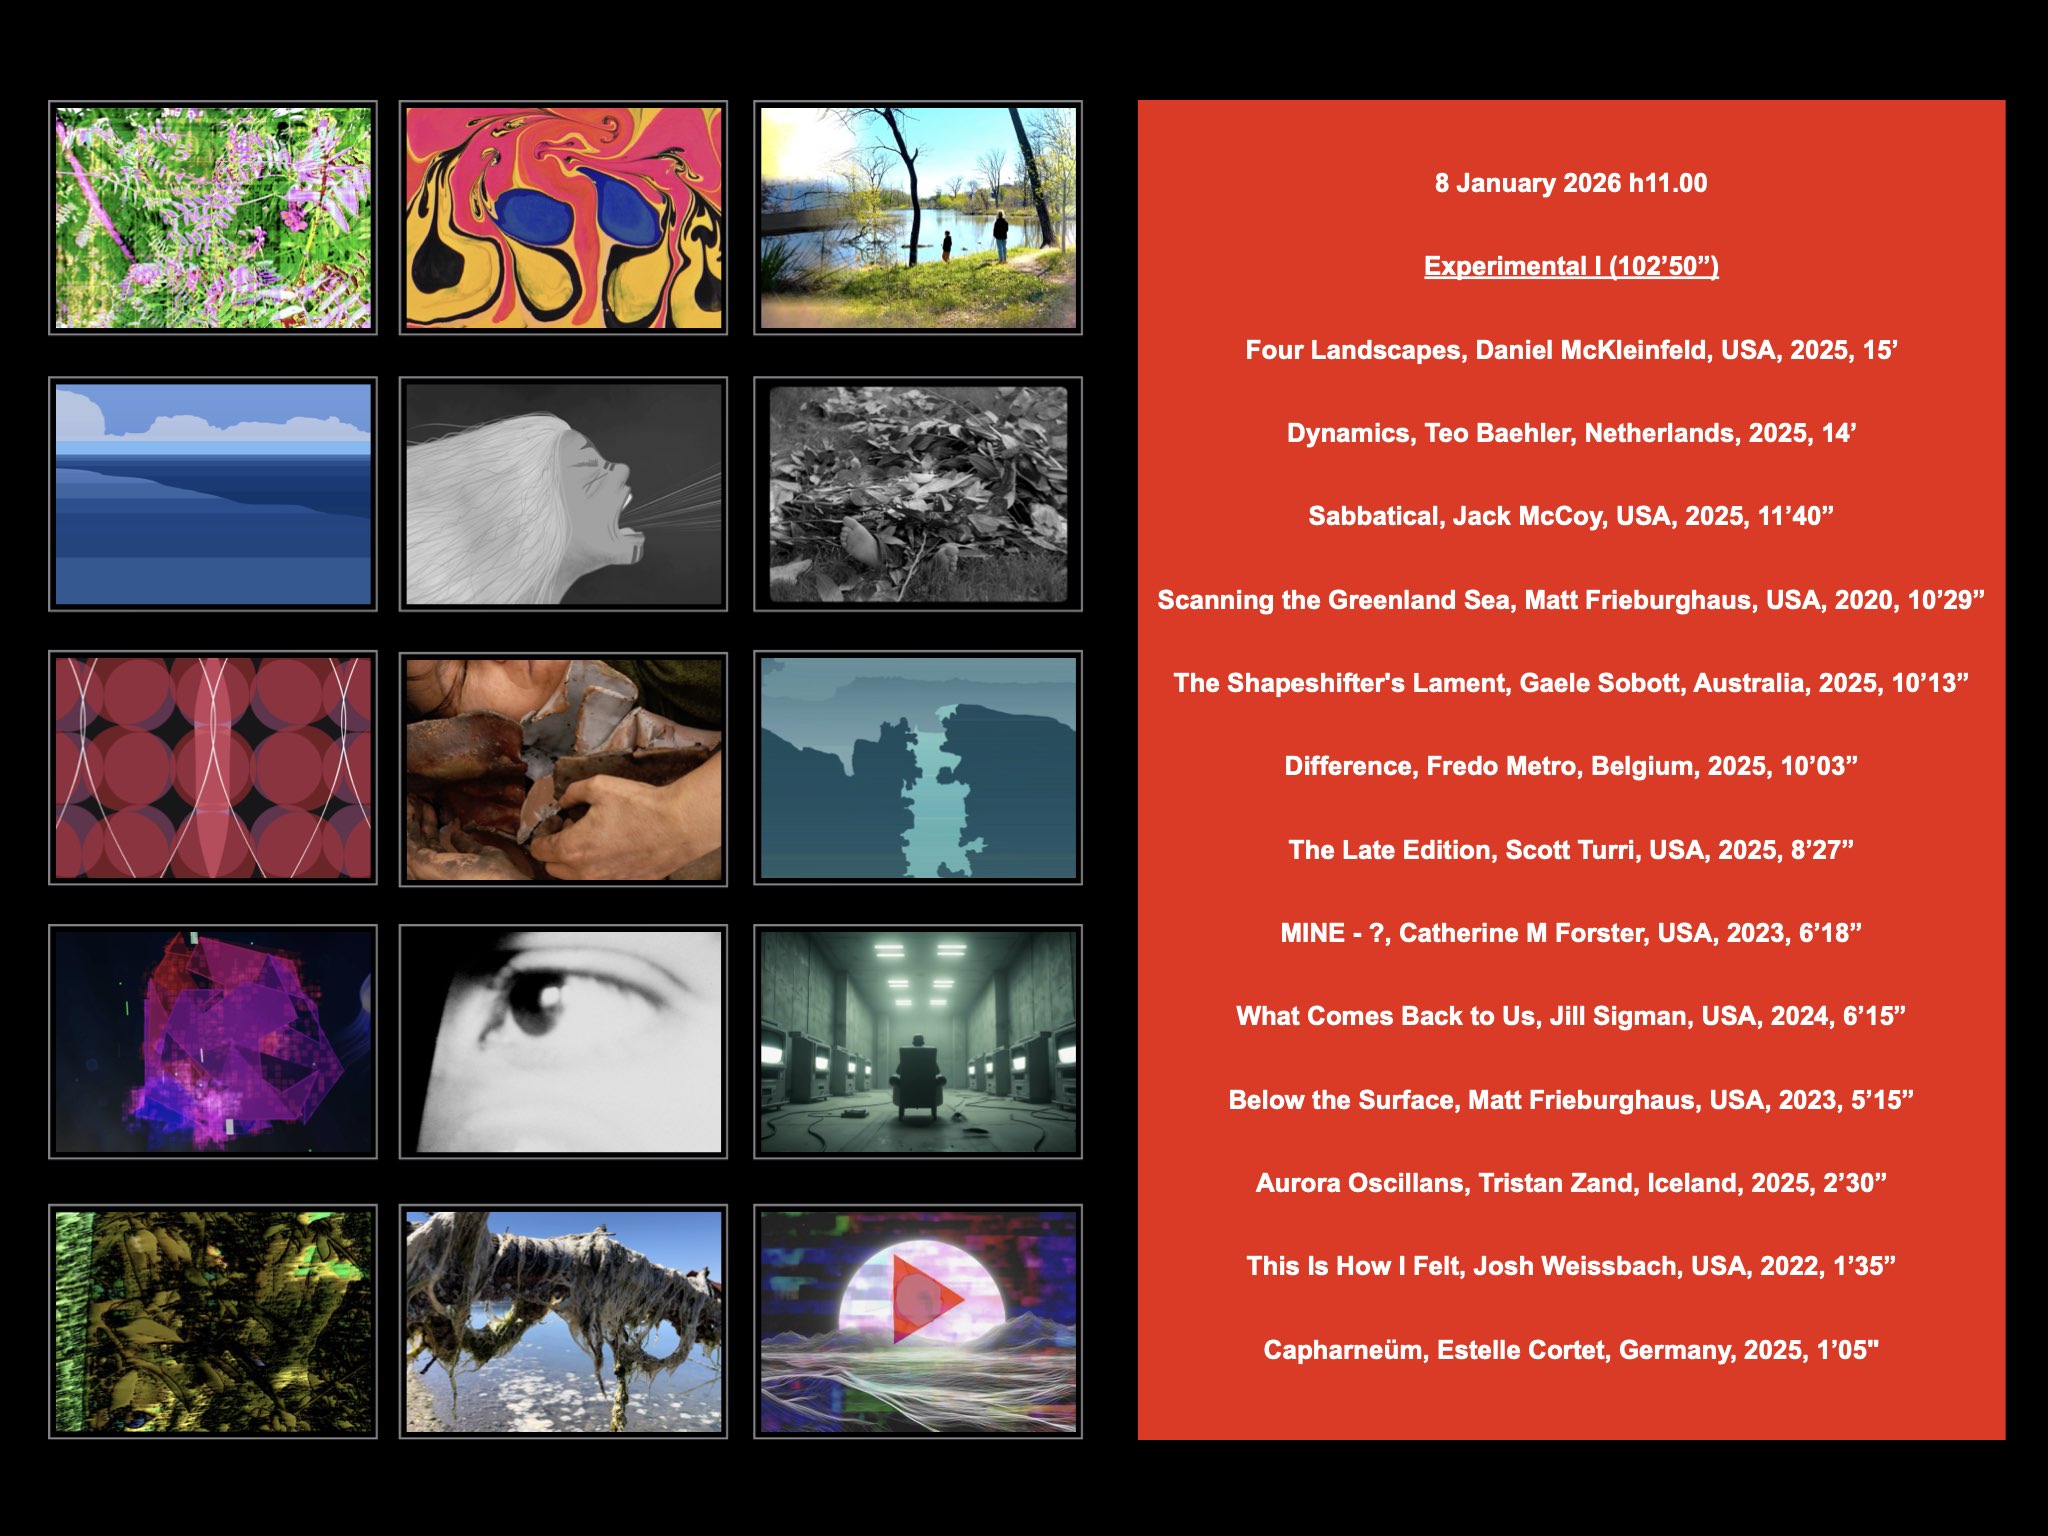The image size is (2048, 1536).
Task: Click the red circles pattern thumbnail
Action: (x=213, y=768)
